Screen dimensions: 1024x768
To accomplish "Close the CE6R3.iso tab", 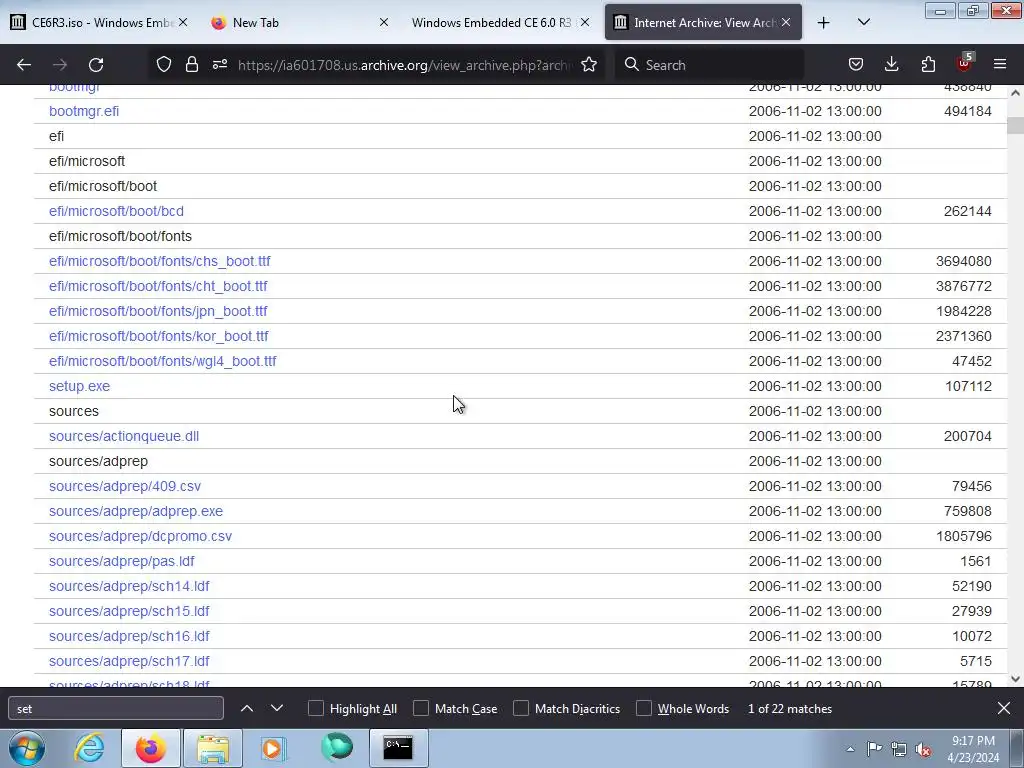I will click(183, 22).
